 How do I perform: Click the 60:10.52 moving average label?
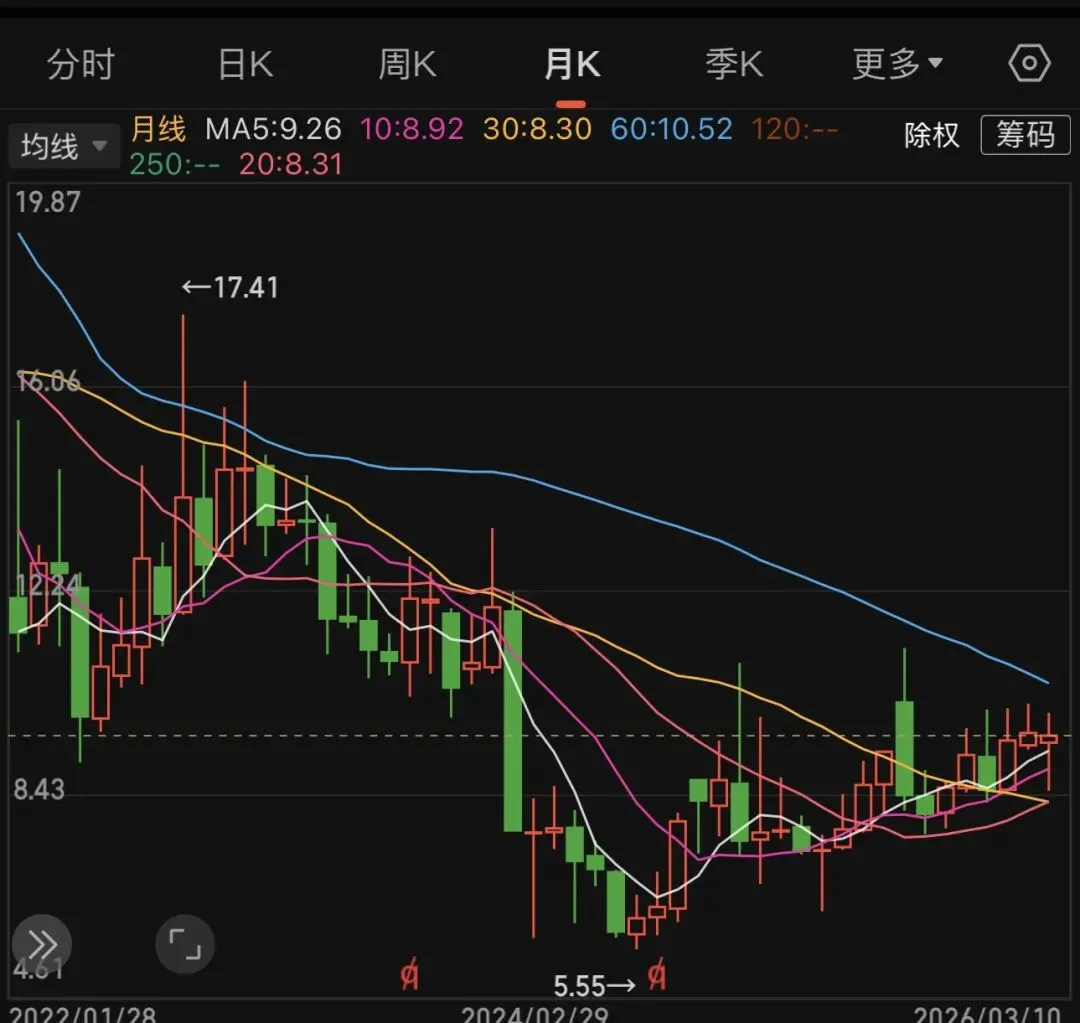pos(671,129)
